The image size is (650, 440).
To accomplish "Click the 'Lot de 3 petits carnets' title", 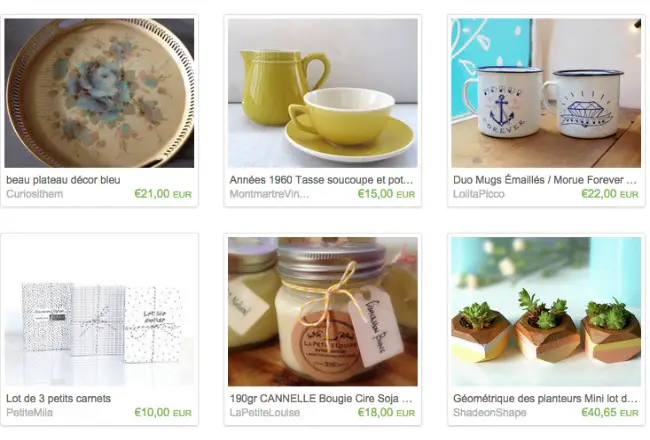I will (x=58, y=399).
